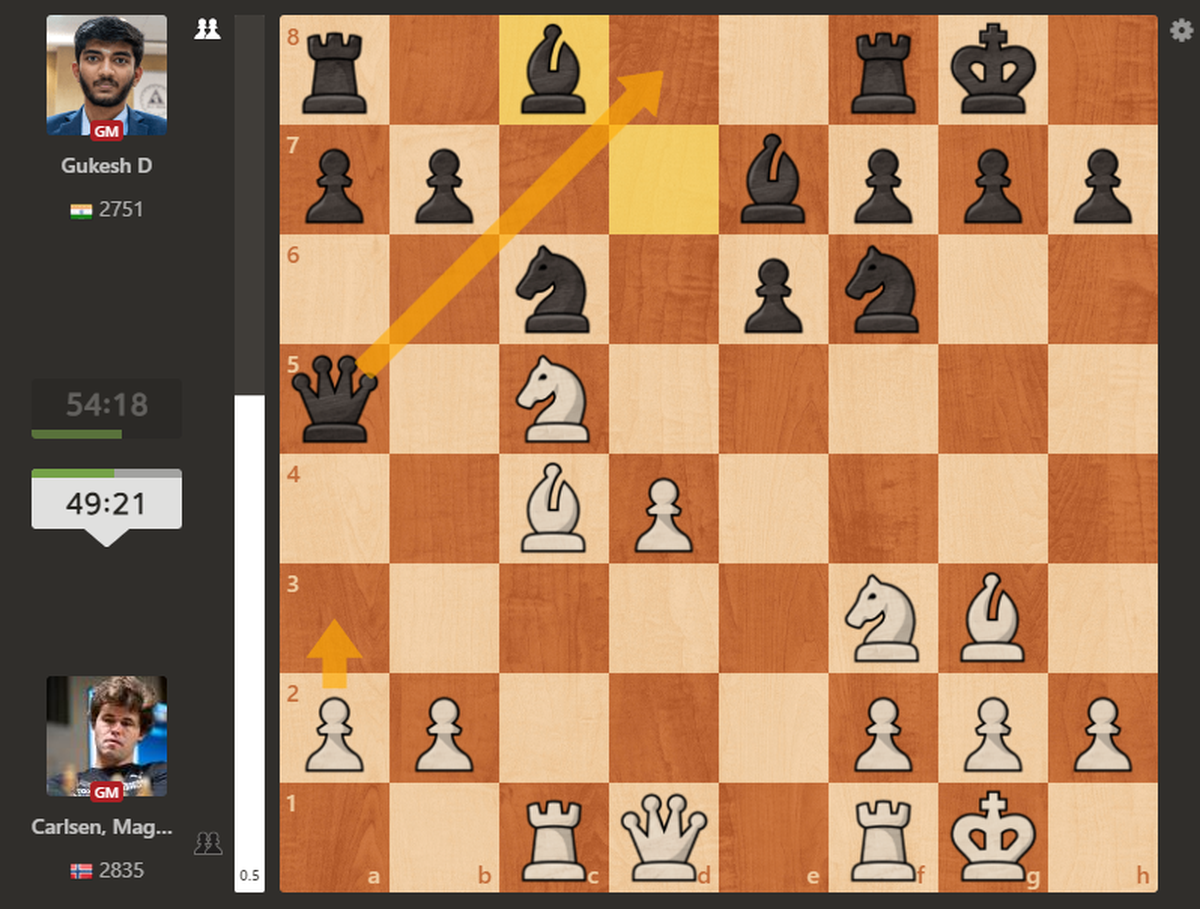Click Gukesh's profile photo
Viewport: 1200px width, 909px height.
(x=107, y=76)
